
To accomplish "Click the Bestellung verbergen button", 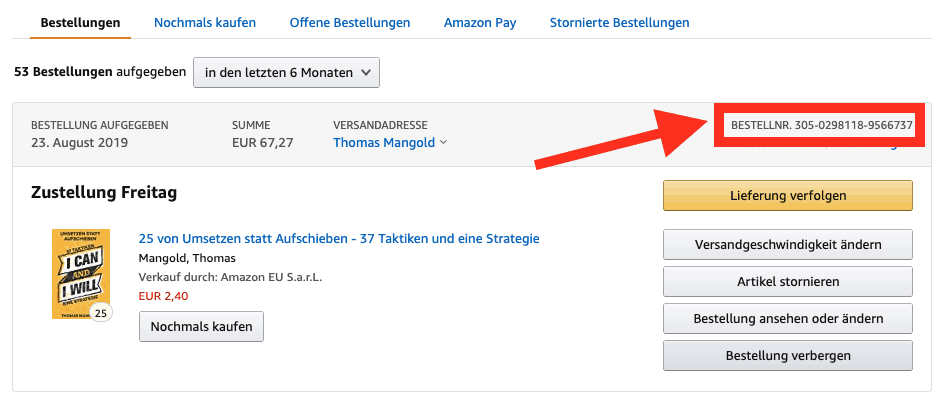I will 788,356.
